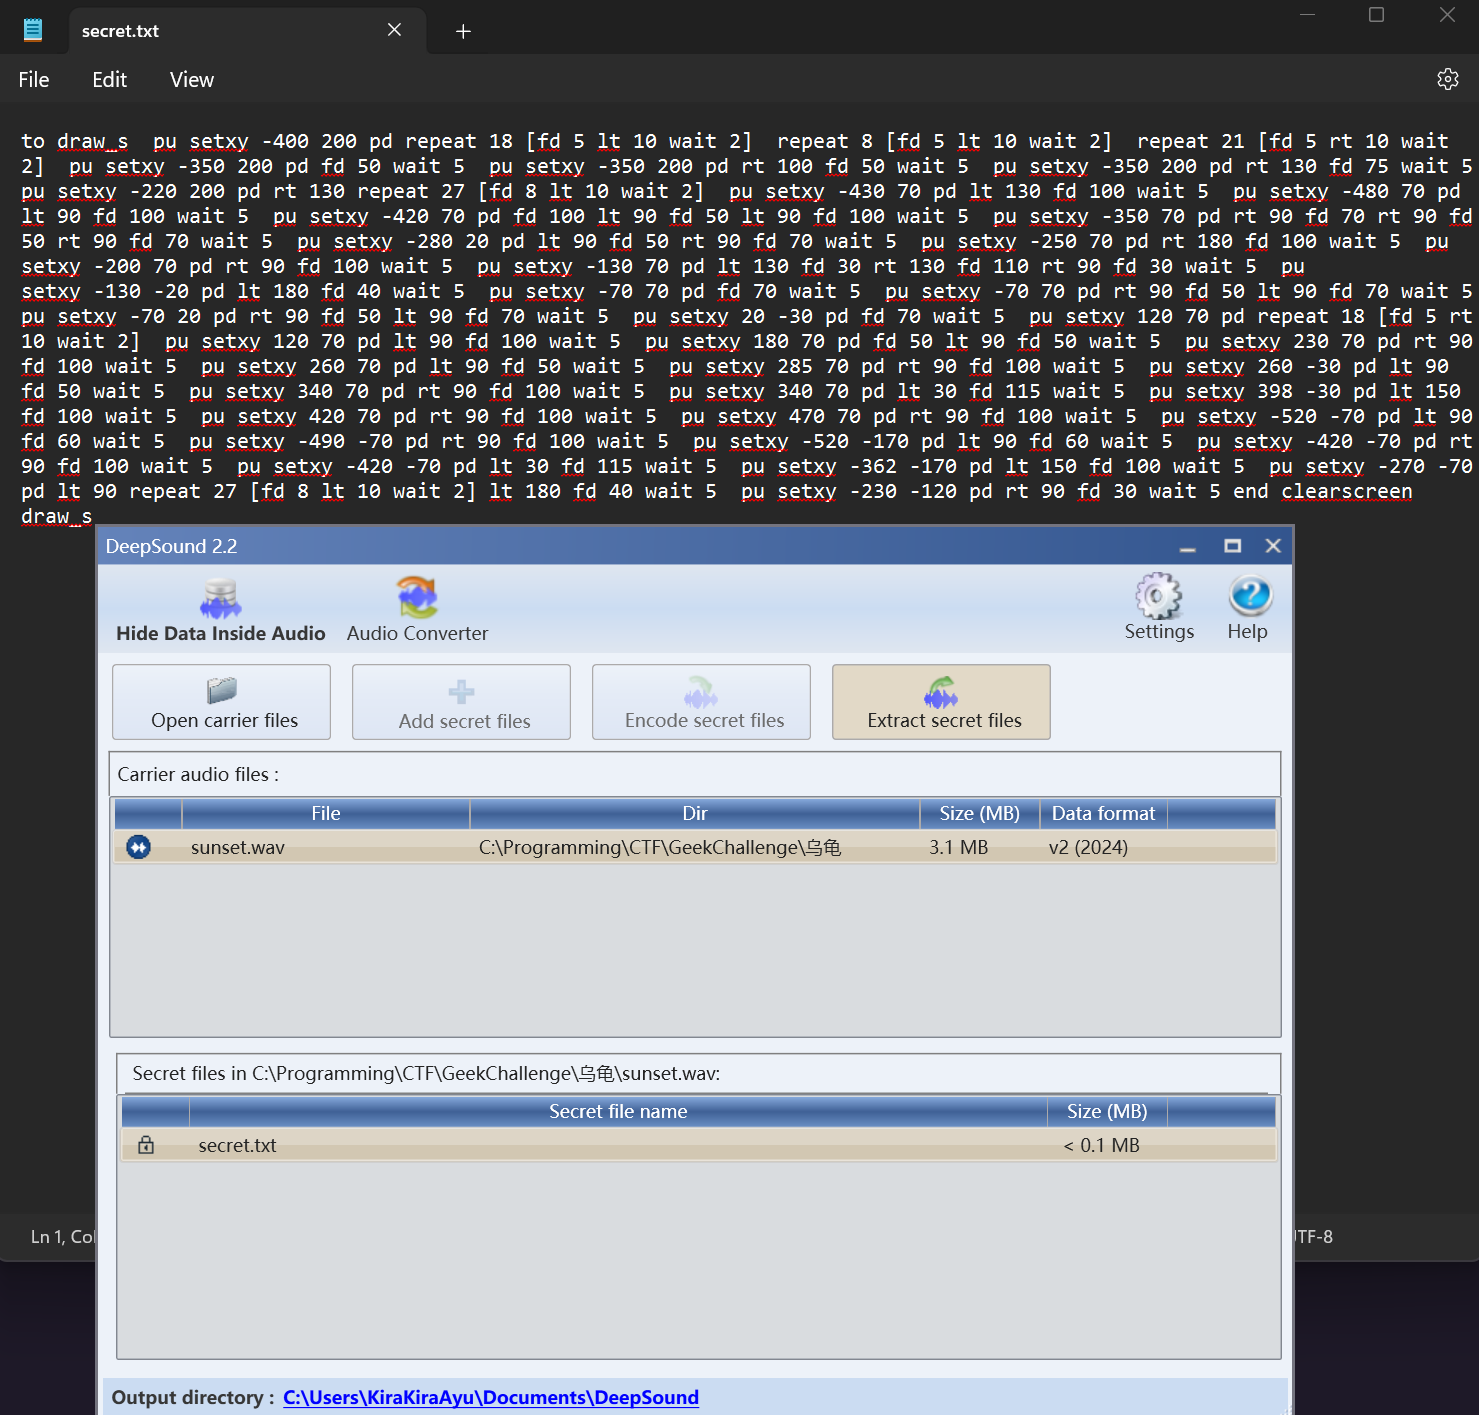Click the Size (MB) header in carrier list

(x=980, y=813)
